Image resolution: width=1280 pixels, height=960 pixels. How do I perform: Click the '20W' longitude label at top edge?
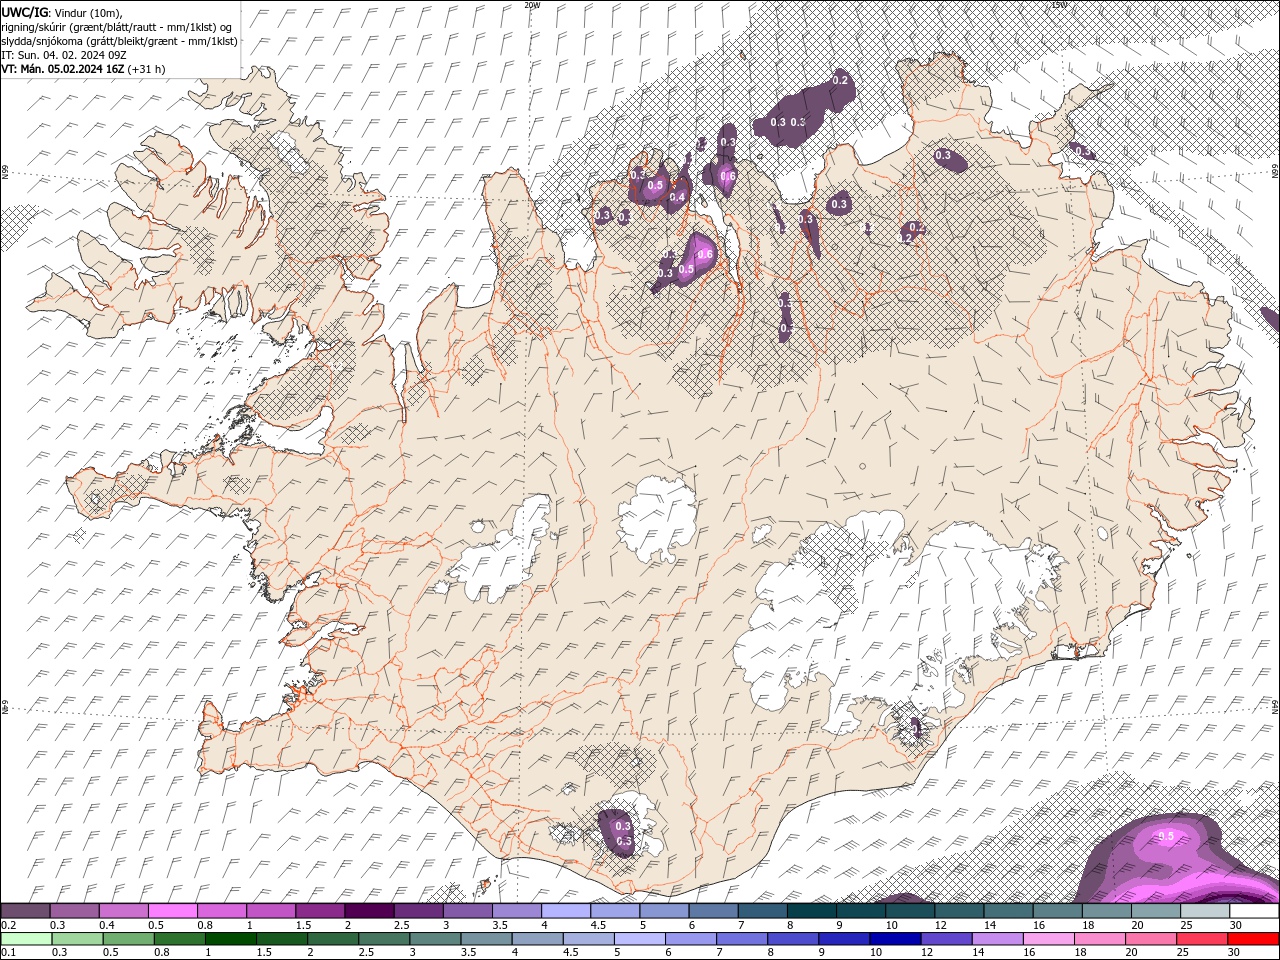tap(532, 5)
